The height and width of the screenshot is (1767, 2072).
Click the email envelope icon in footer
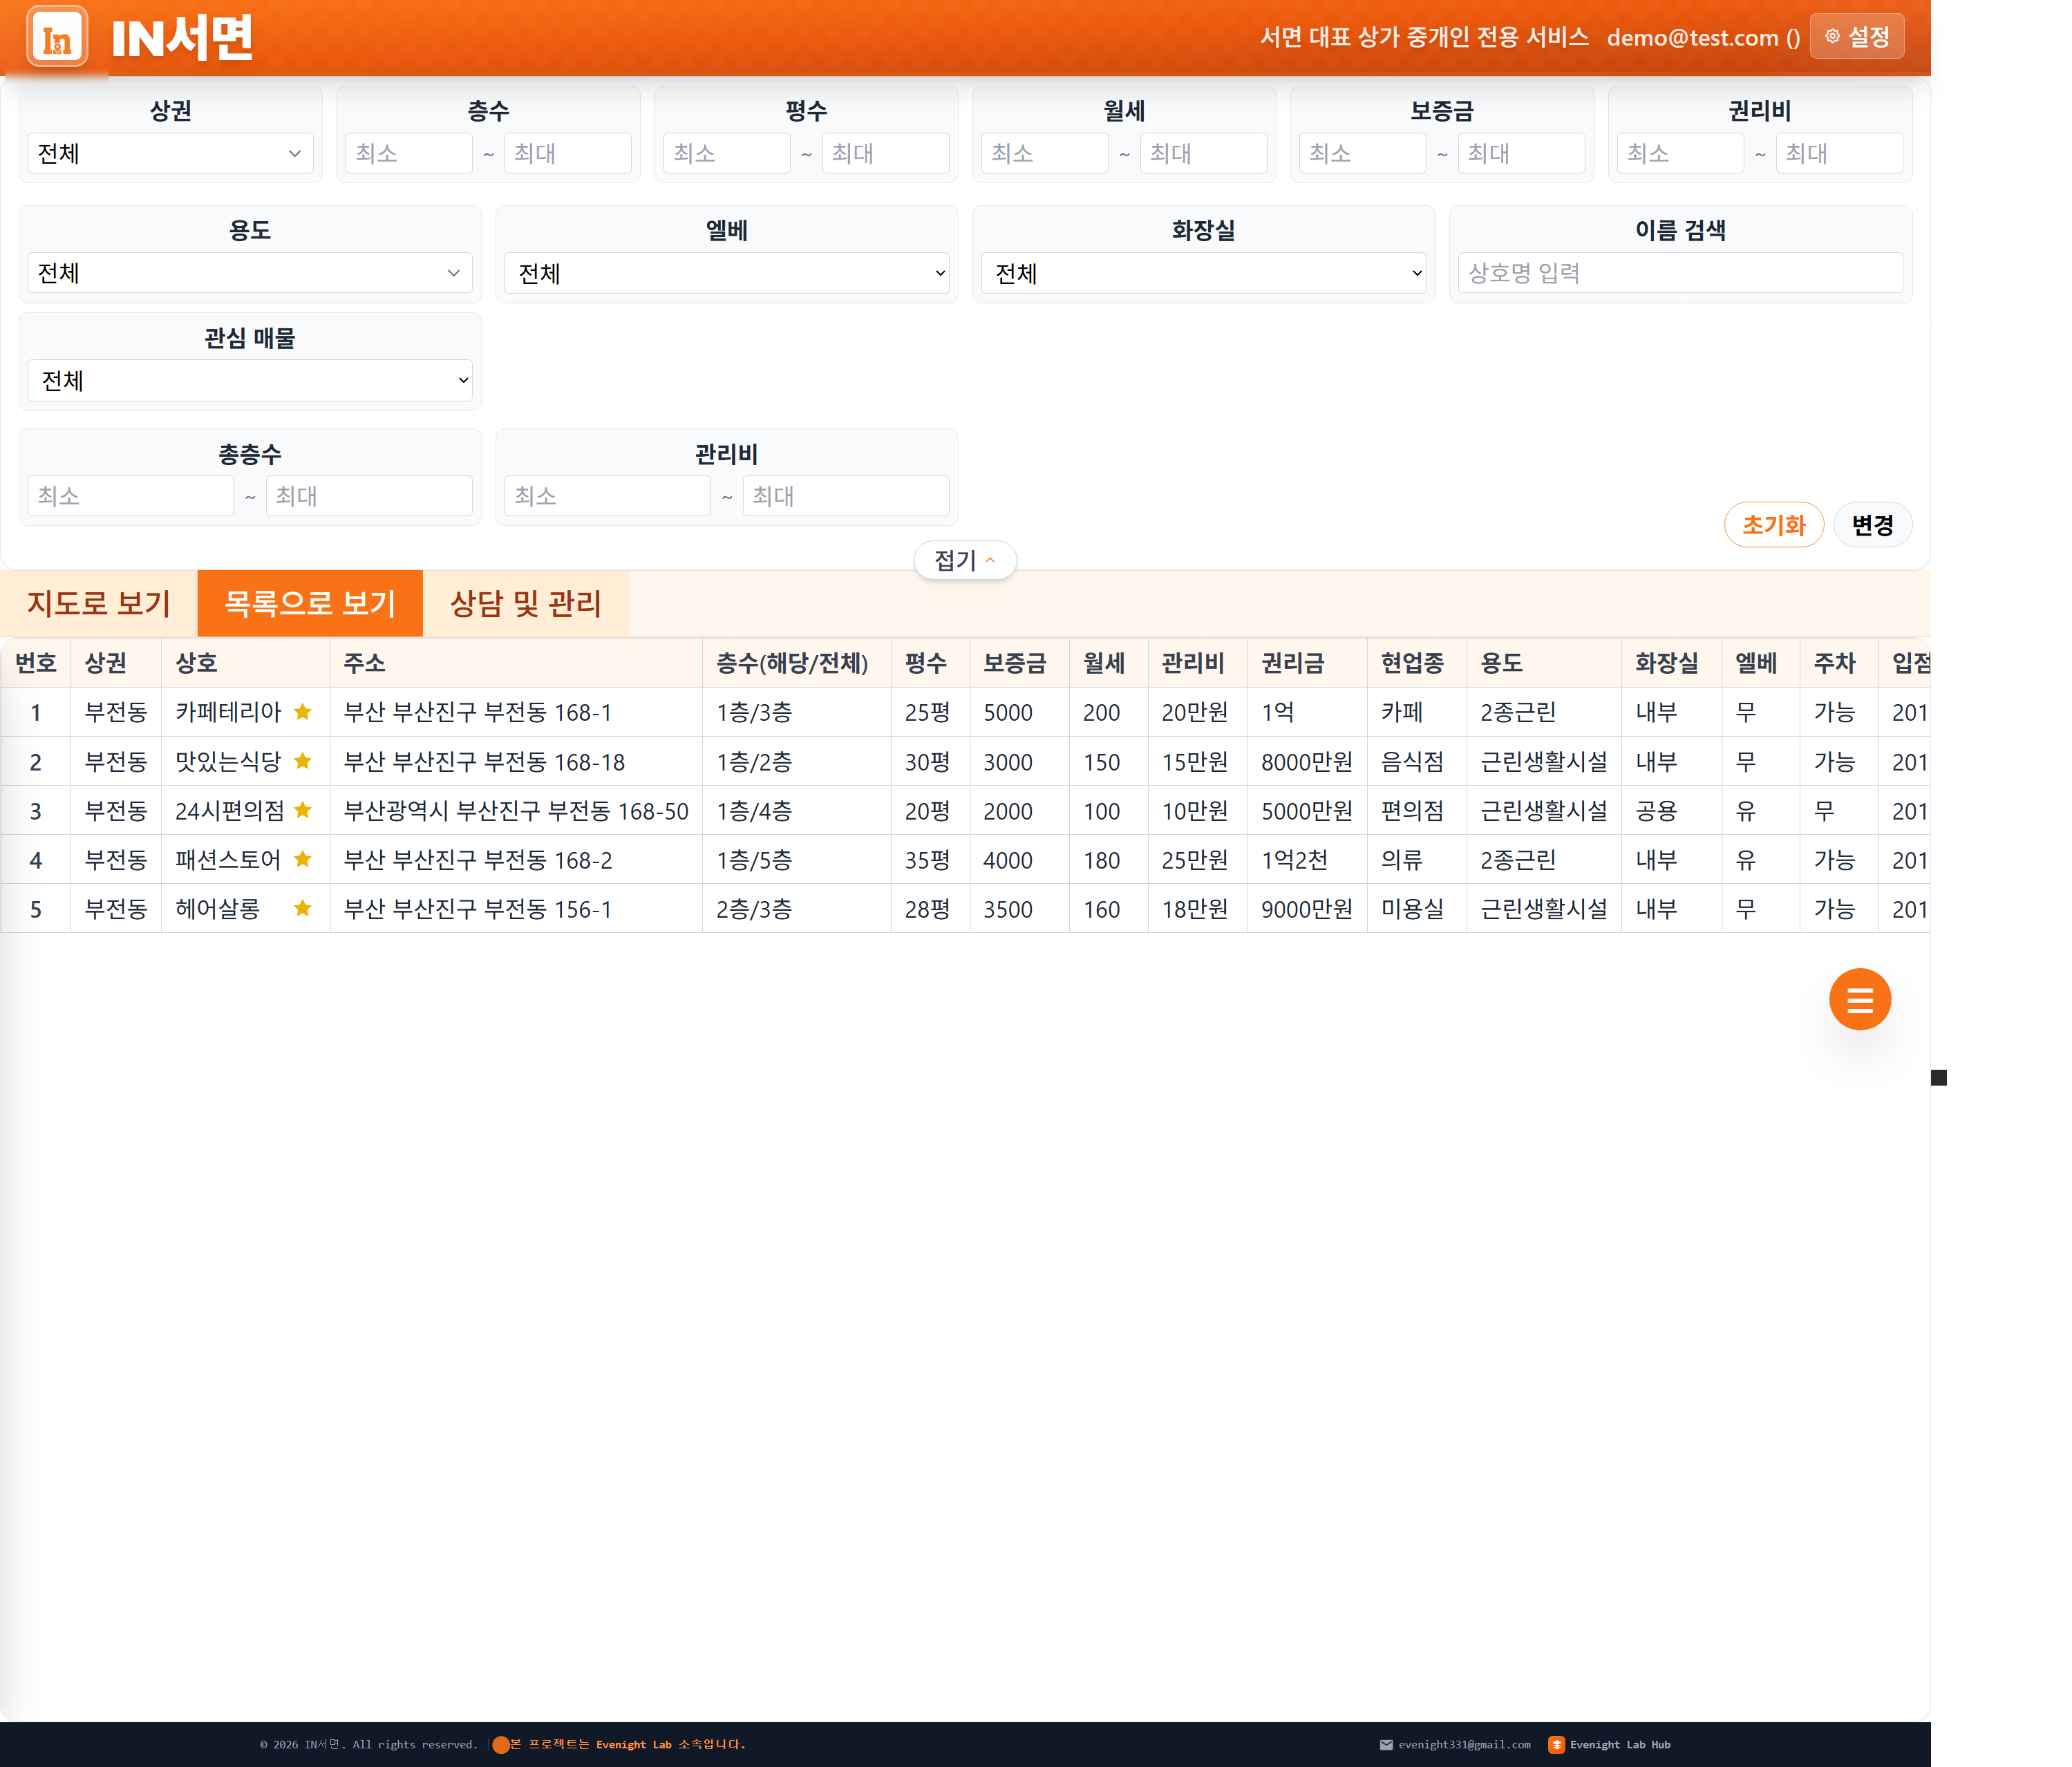pos(1386,1744)
